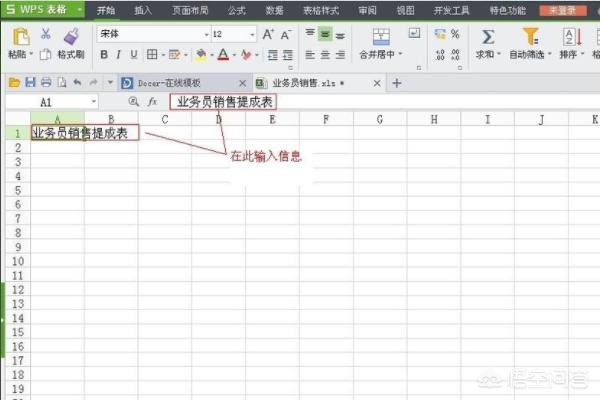Align text right
Viewport: 600px width, 400px height.
tap(340, 55)
